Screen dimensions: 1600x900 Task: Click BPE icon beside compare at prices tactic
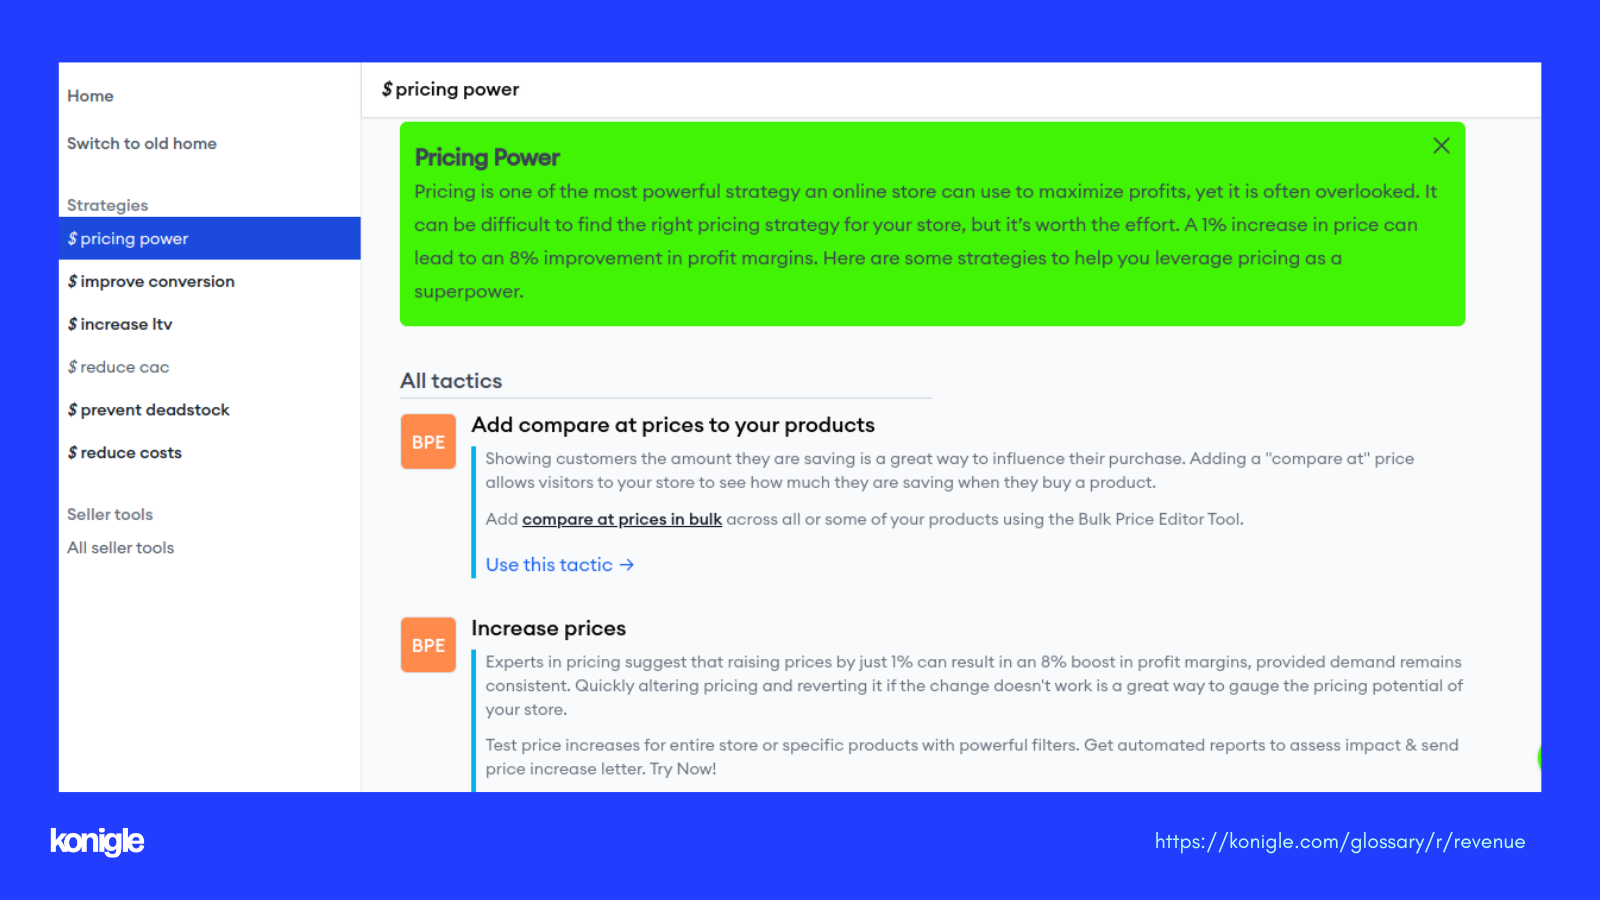click(428, 442)
